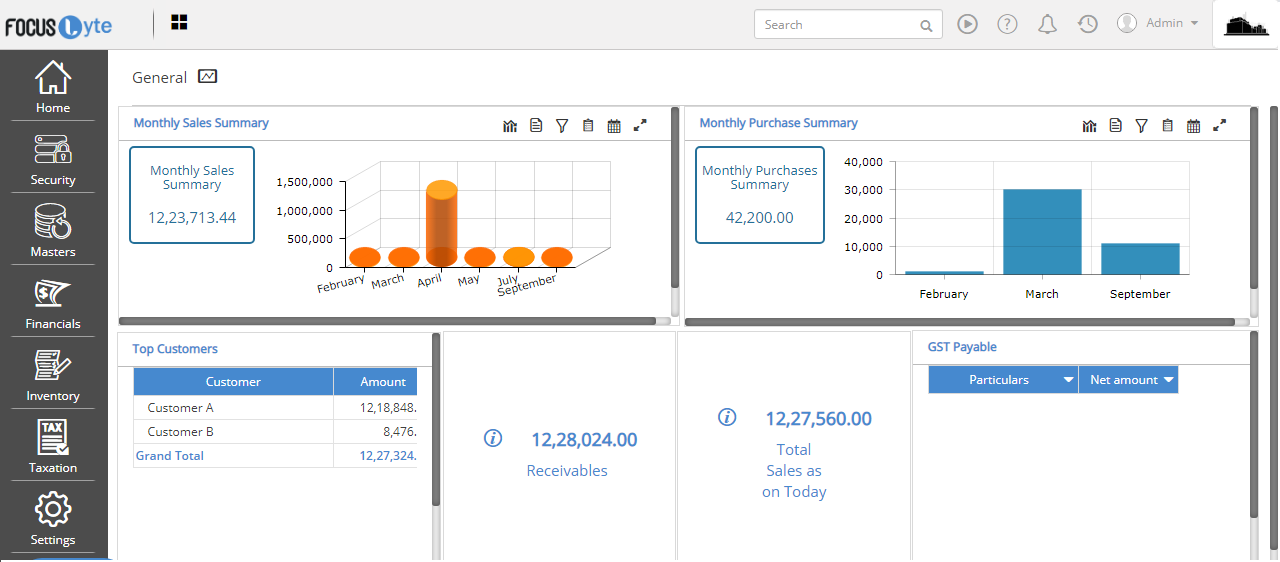Screen dimensions: 1280x562
Task: Click the Top Customers widget title
Action: [x=175, y=349]
